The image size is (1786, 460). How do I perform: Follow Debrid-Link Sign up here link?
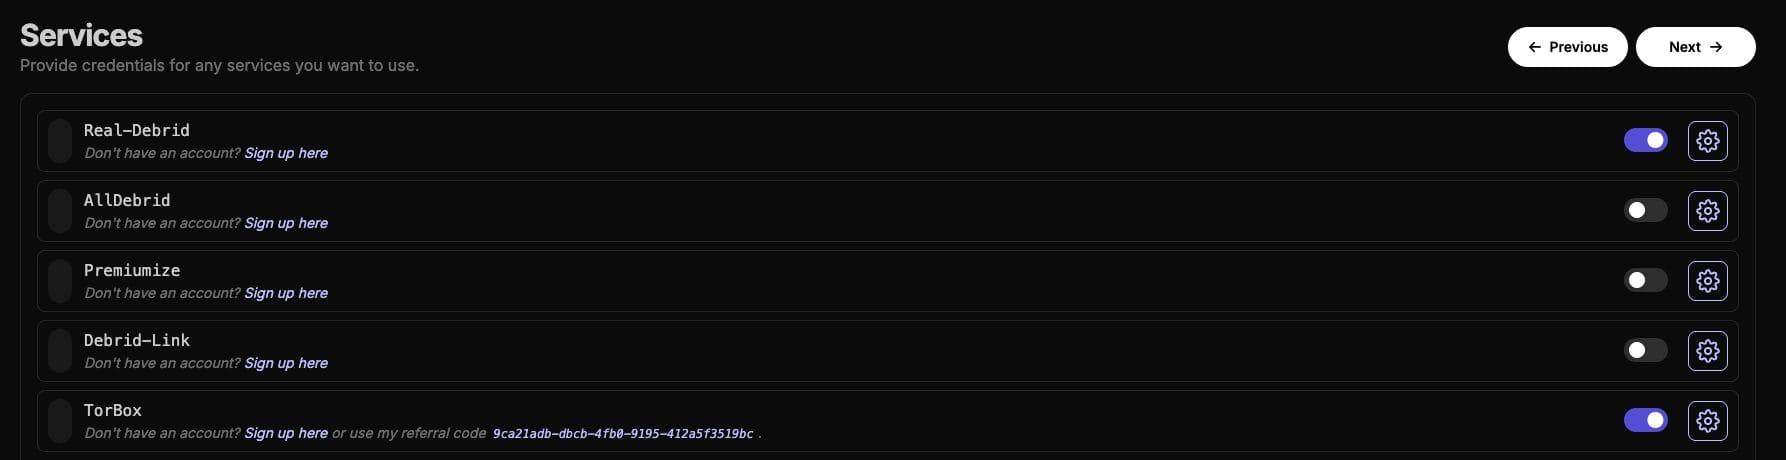click(x=286, y=363)
